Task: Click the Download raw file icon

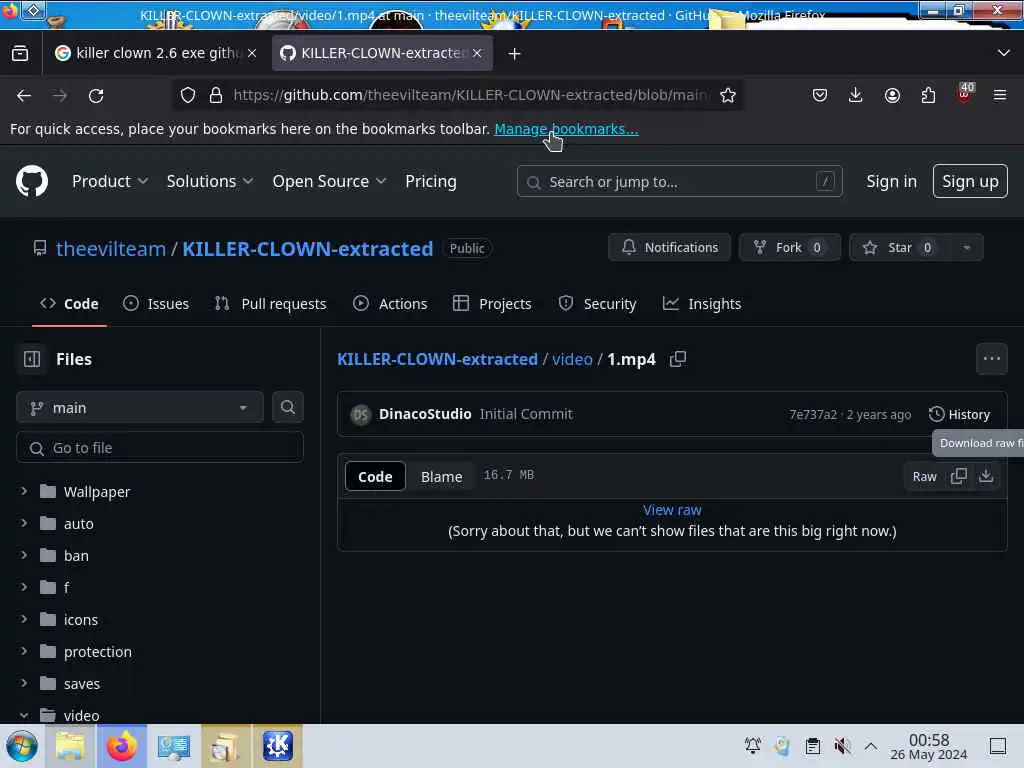Action: 986,476
